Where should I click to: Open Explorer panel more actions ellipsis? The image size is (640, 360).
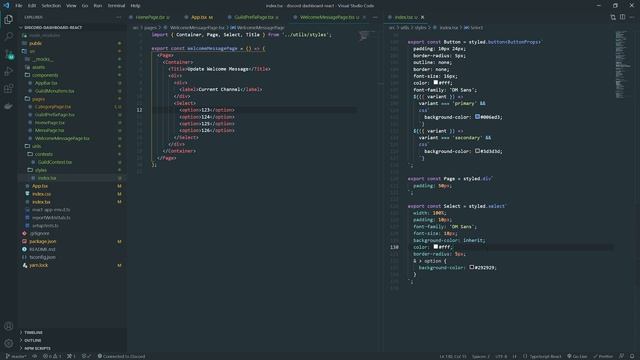118,17
